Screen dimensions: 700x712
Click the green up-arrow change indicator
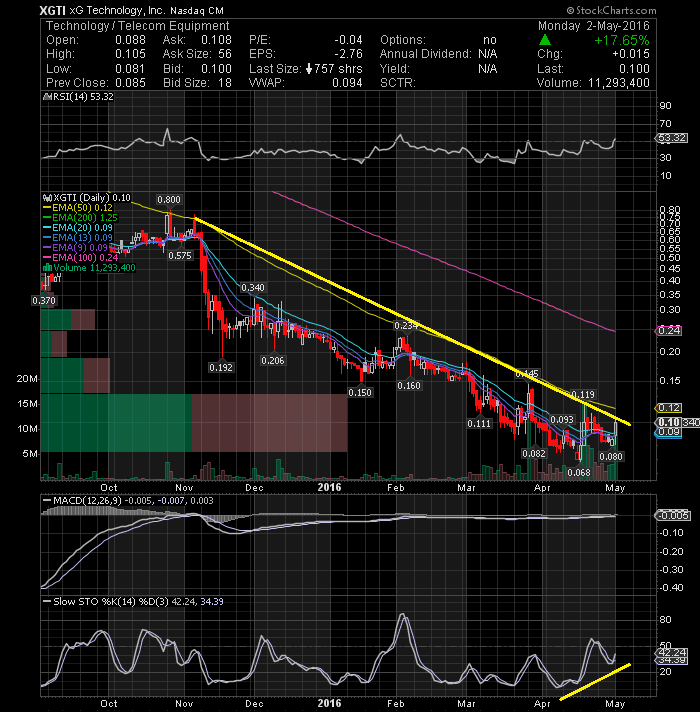[545, 40]
